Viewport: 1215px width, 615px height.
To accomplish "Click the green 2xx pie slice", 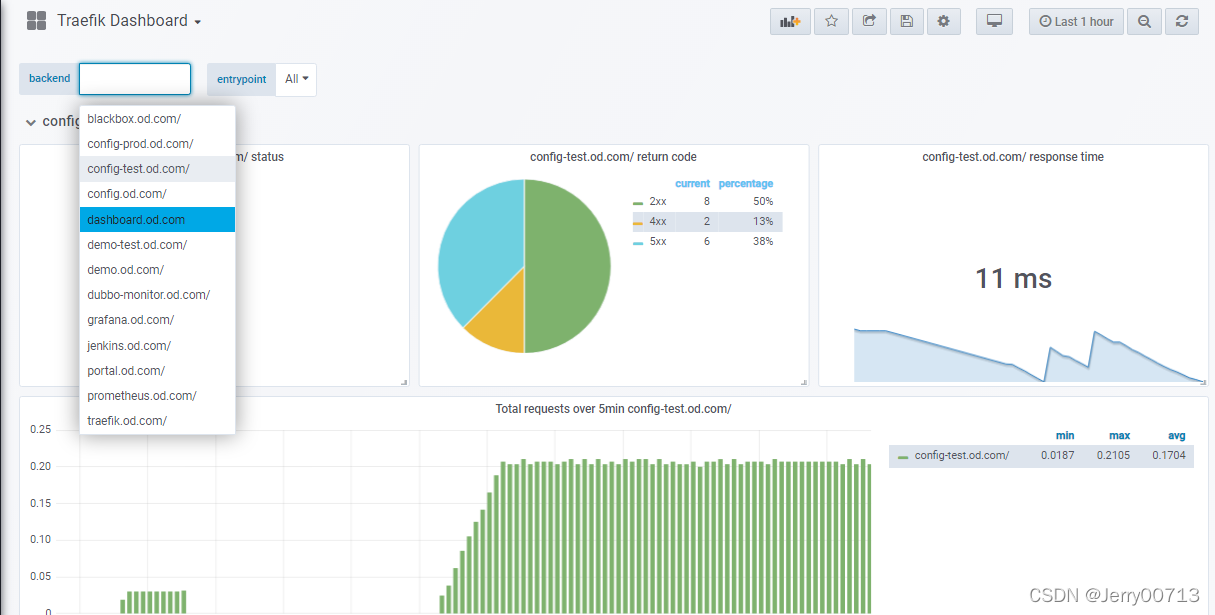I will coord(570,265).
